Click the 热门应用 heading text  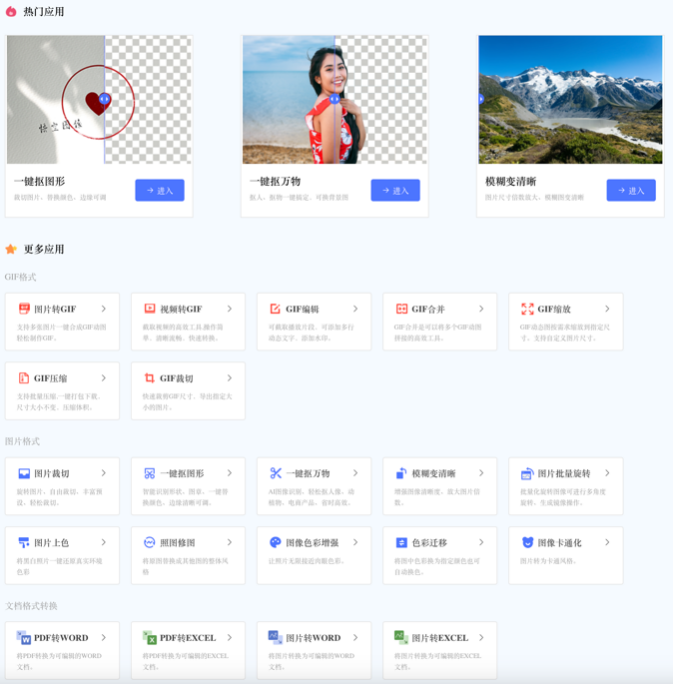pyautogui.click(x=44, y=12)
